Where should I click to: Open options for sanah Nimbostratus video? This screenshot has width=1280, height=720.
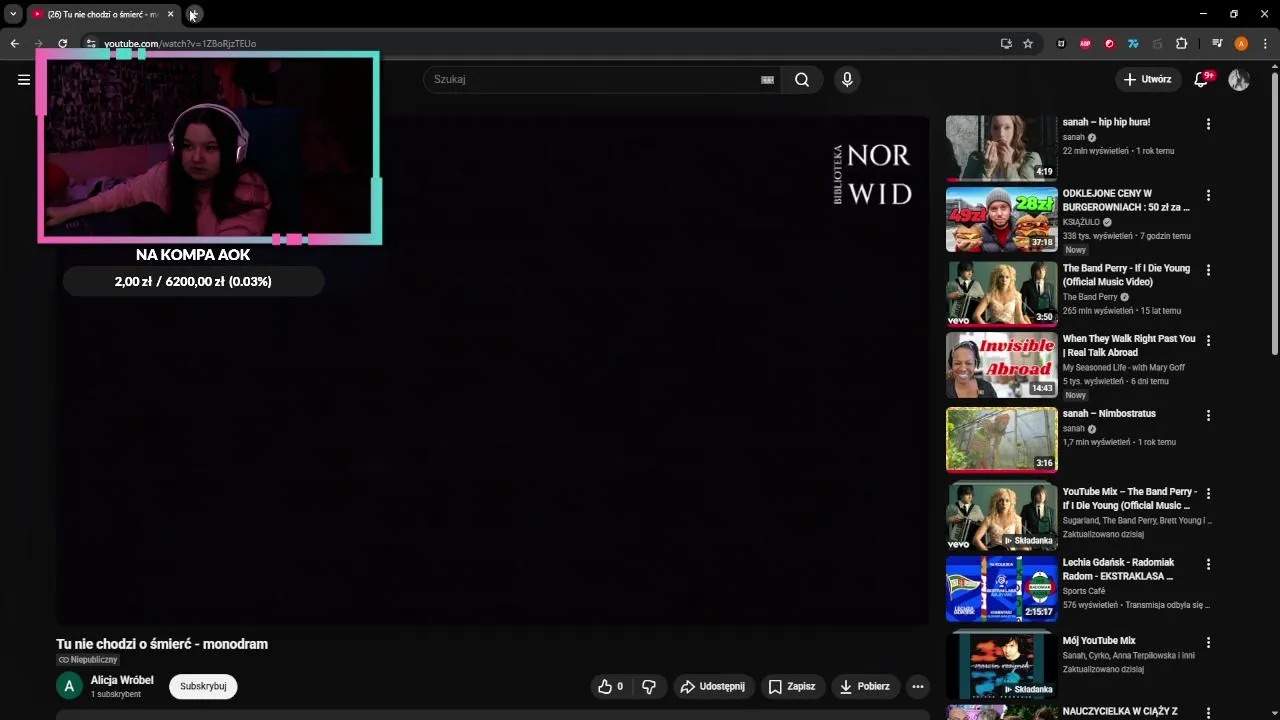pyautogui.click(x=1208, y=415)
